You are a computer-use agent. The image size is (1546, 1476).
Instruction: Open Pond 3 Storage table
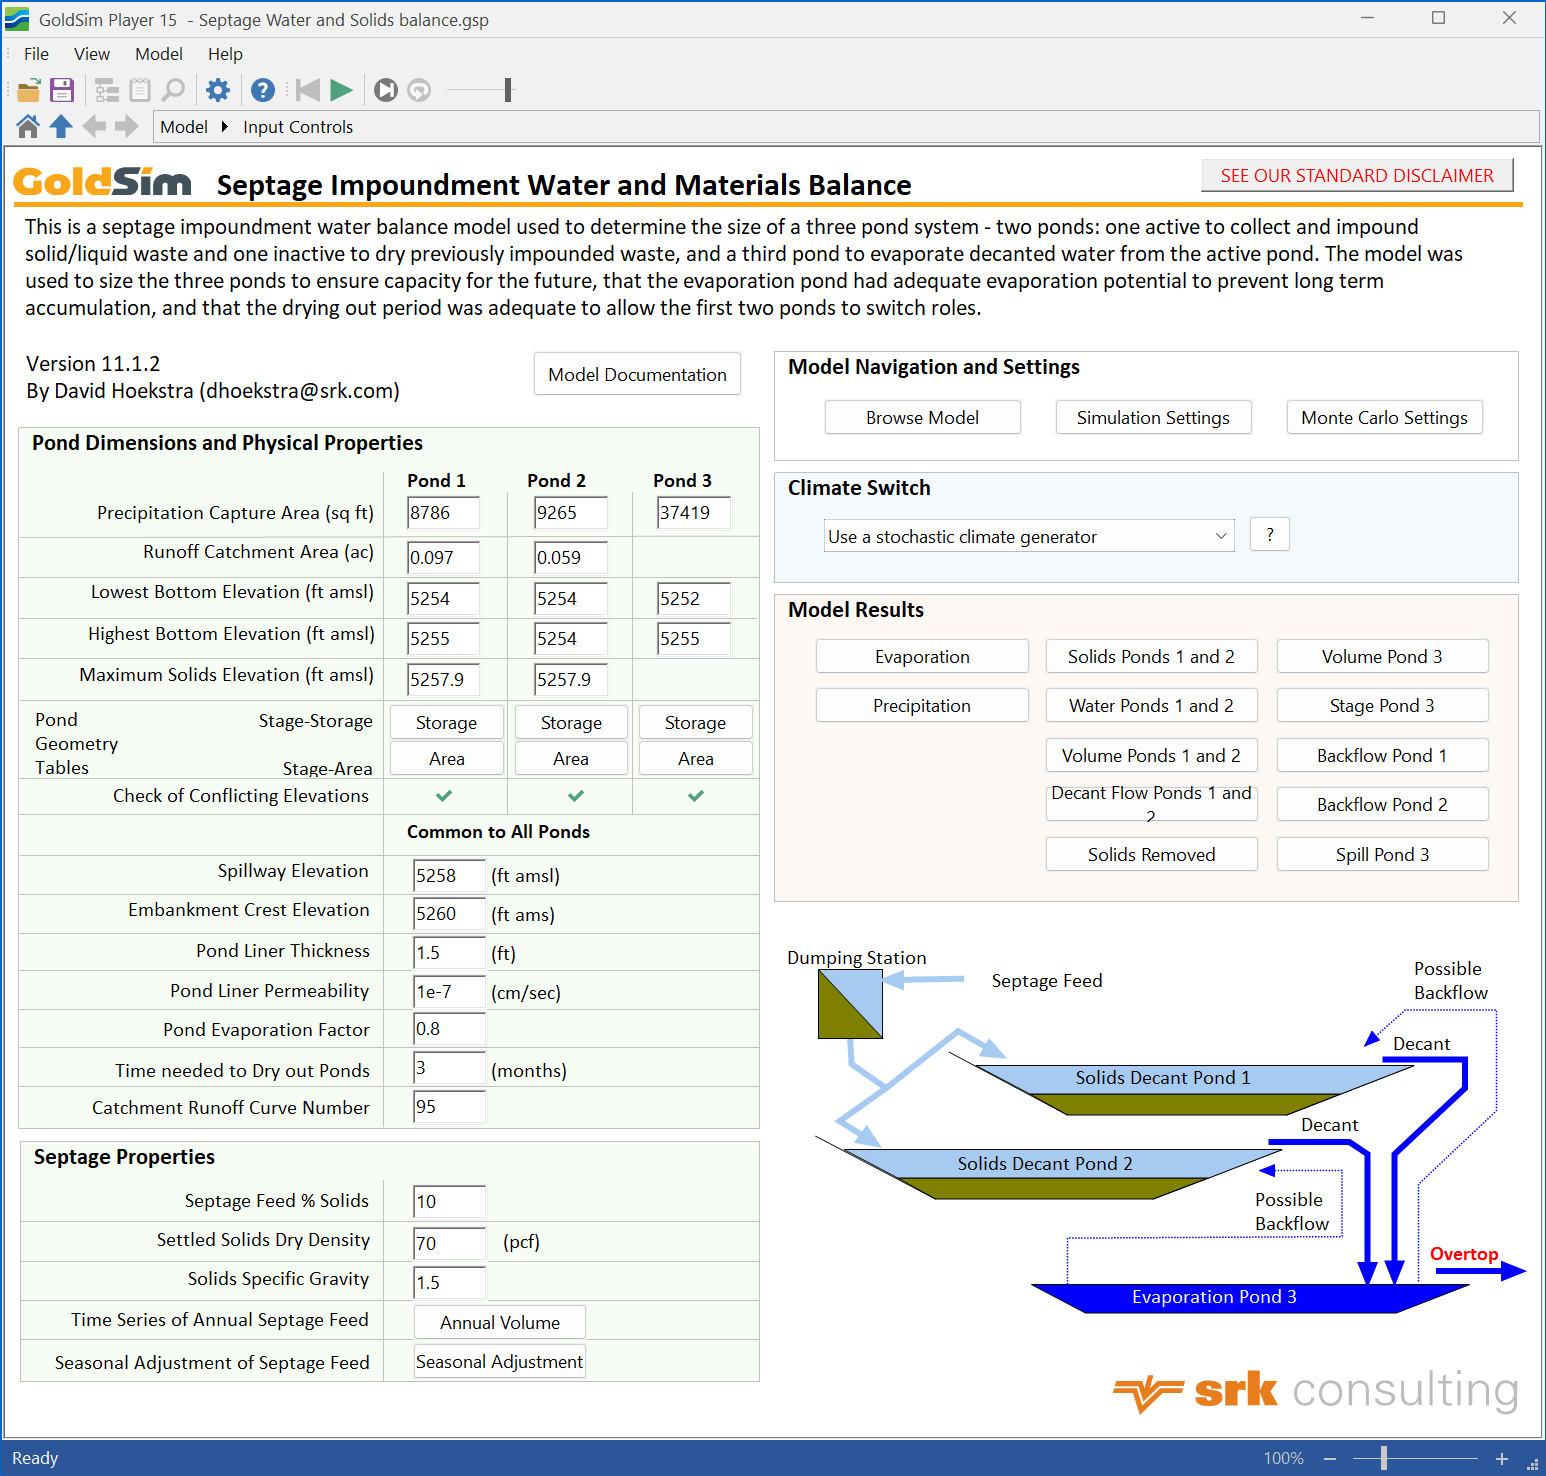point(695,722)
